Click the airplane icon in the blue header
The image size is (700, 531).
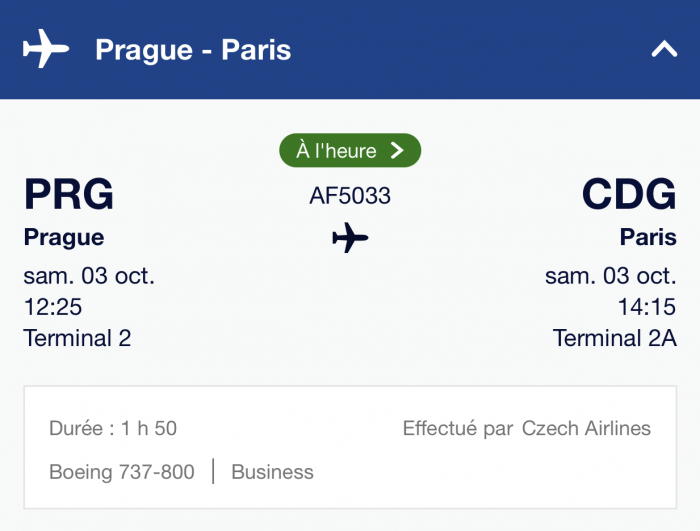tap(46, 48)
